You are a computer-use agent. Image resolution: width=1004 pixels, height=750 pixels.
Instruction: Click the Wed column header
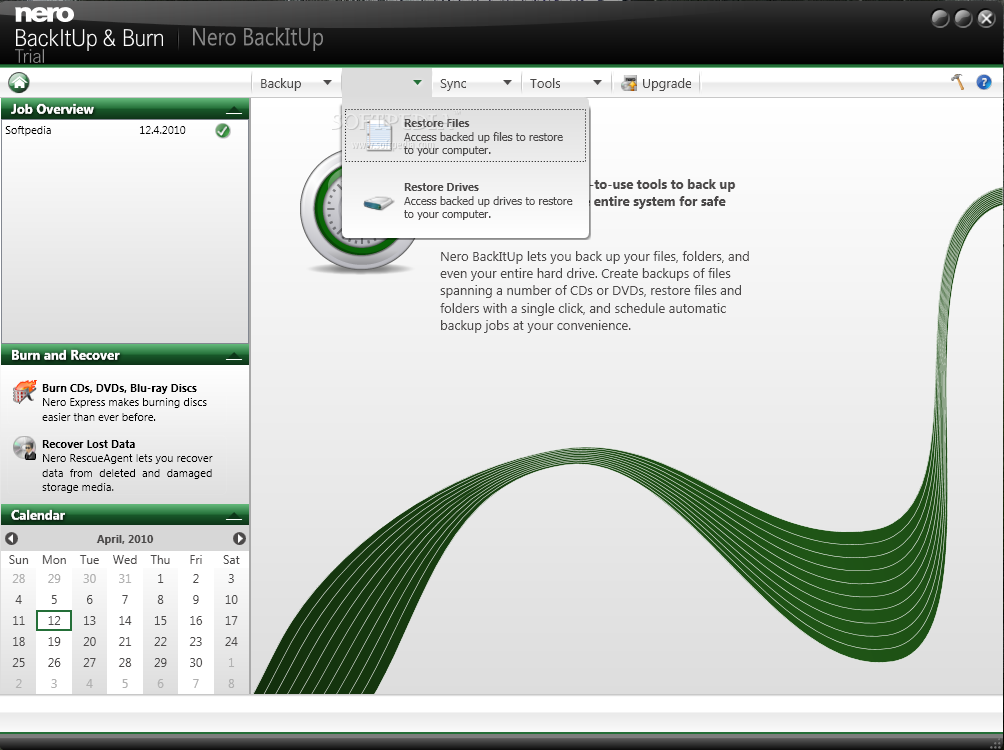tap(125, 560)
